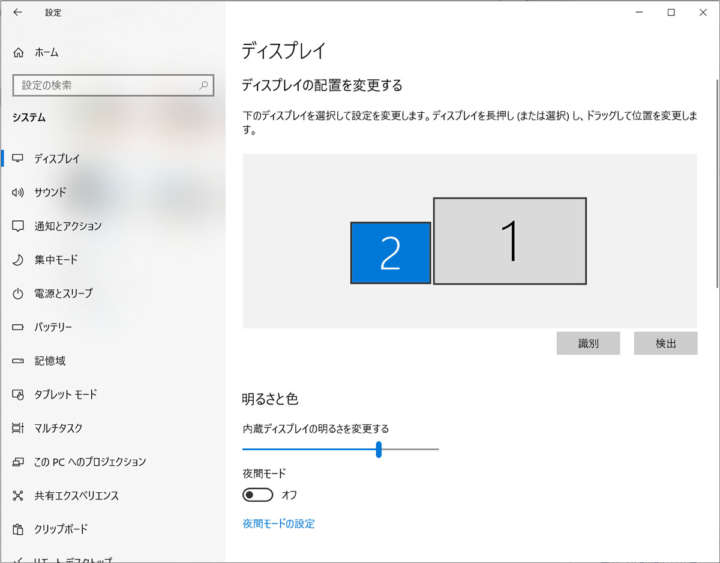
Task: Open 共有エクスペリエンス settings
Action: point(113,495)
